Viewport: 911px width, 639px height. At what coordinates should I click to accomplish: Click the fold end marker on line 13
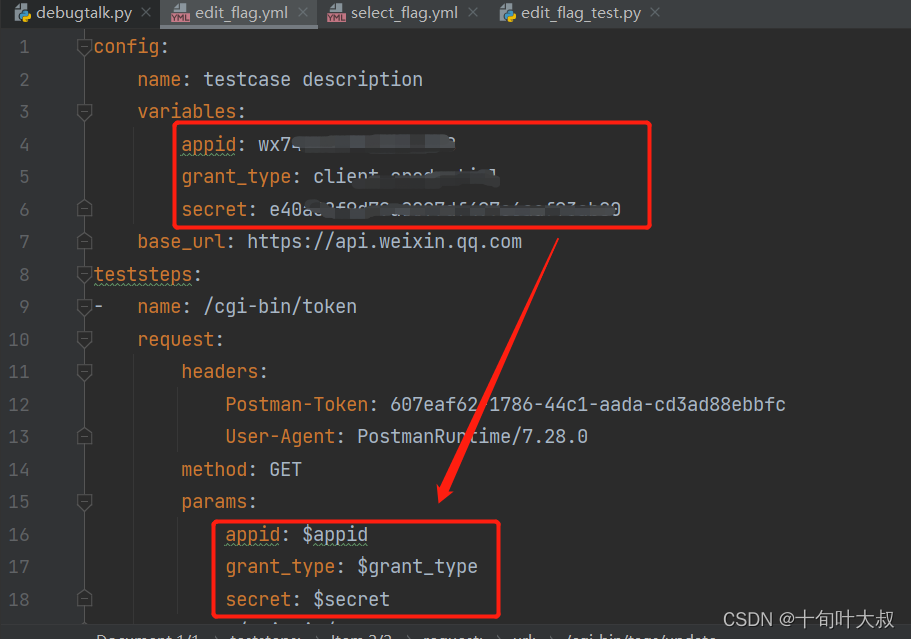[84, 437]
